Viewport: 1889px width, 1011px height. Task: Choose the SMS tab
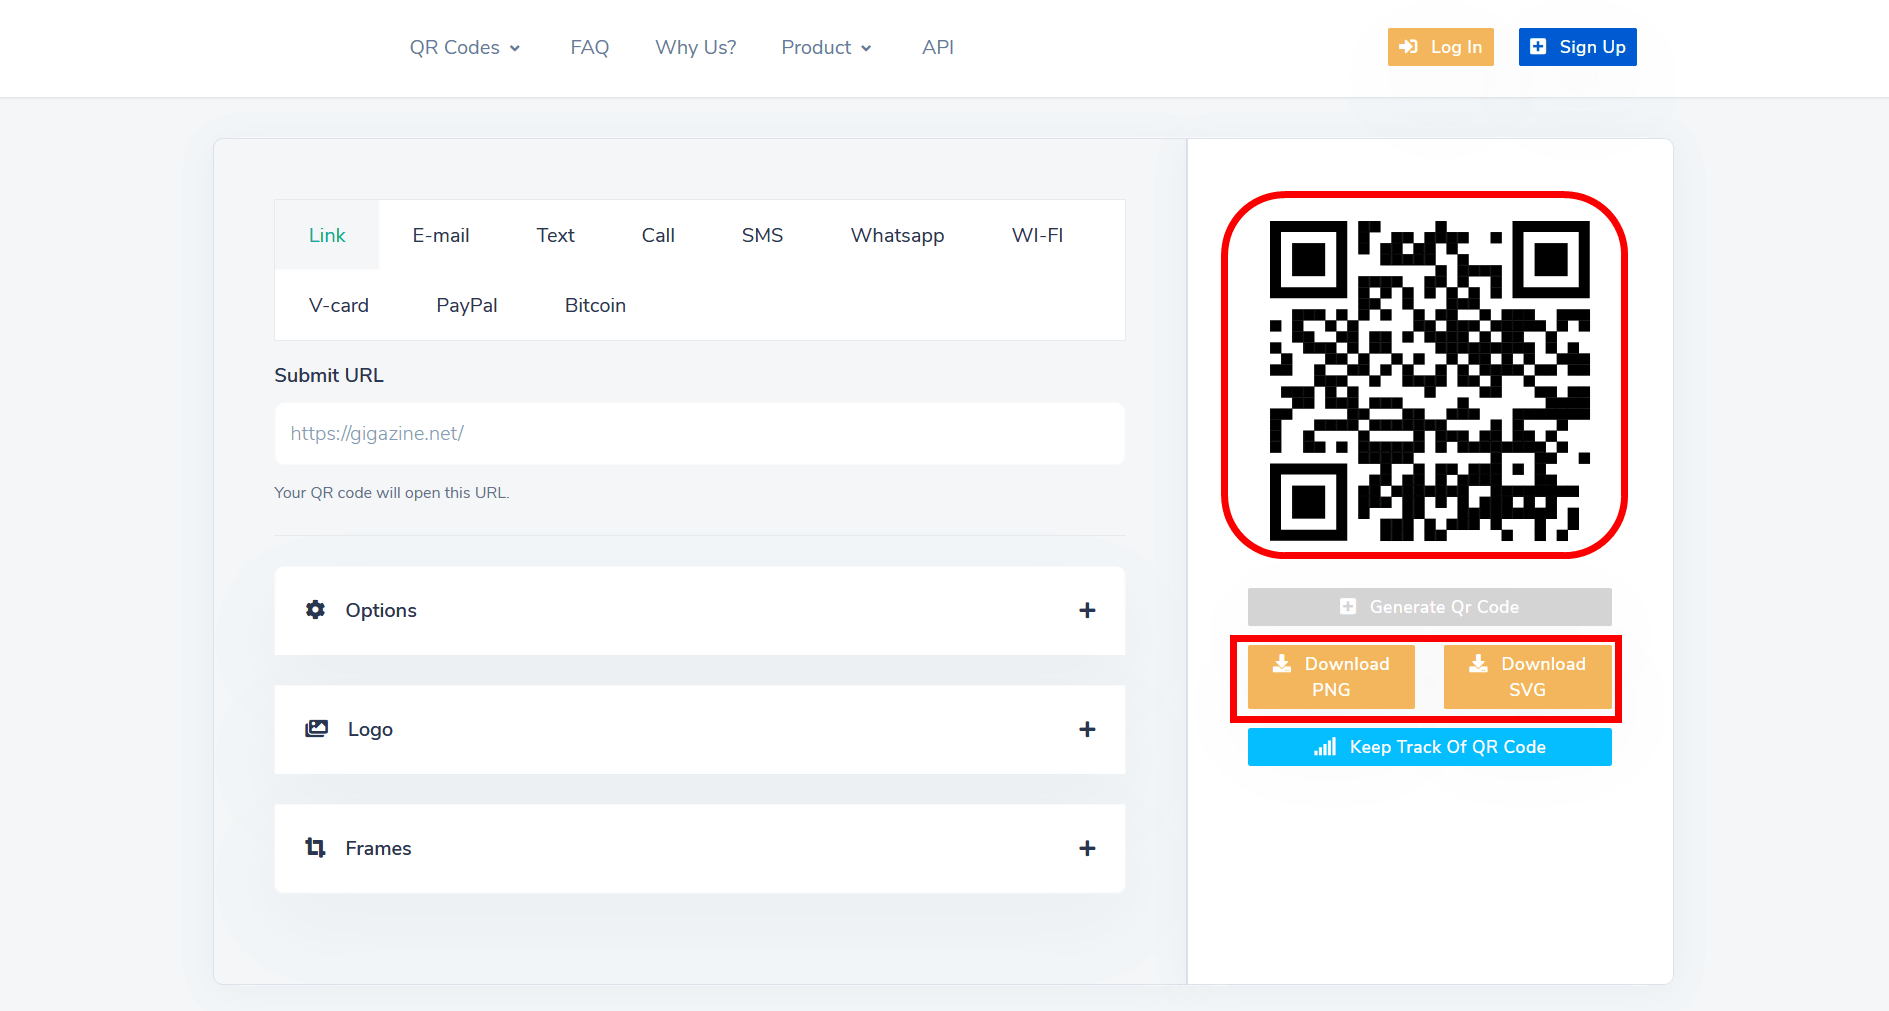click(762, 235)
